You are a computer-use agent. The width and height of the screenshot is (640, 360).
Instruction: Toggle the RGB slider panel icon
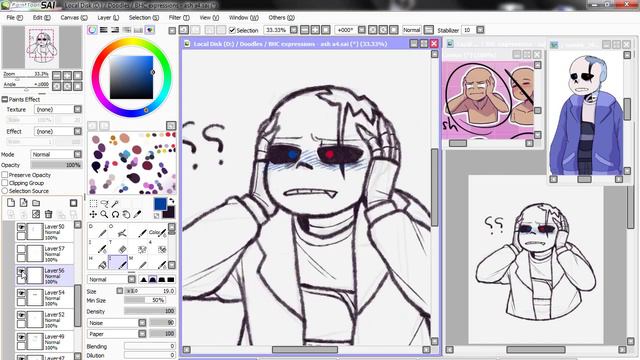(104, 30)
